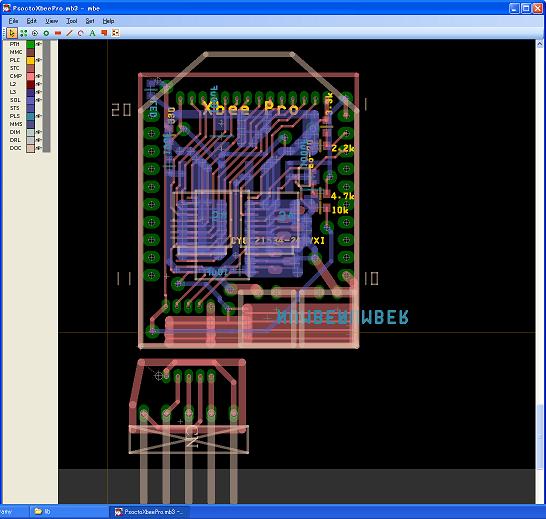Toggle the -F- marker on SOL layer
This screenshot has width=546, height=519.
click(39, 100)
